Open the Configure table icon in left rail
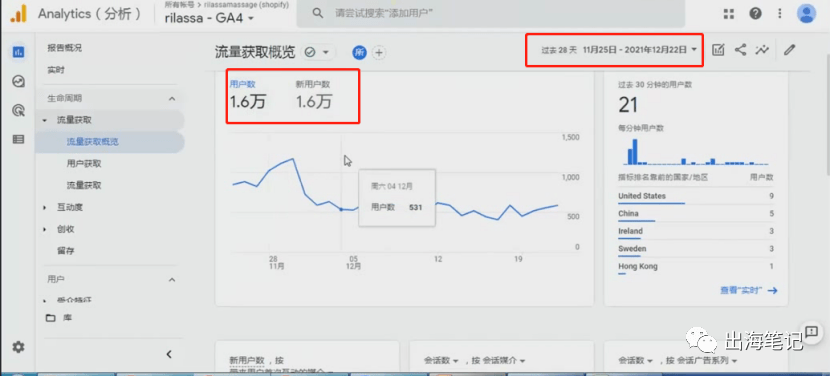 click(19, 139)
